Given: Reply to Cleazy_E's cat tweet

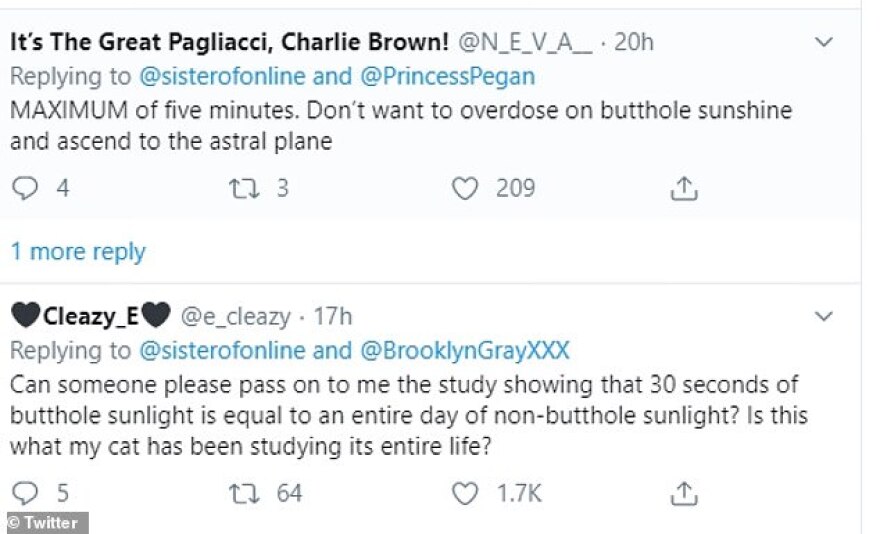Looking at the screenshot, I should pyautogui.click(x=27, y=493).
